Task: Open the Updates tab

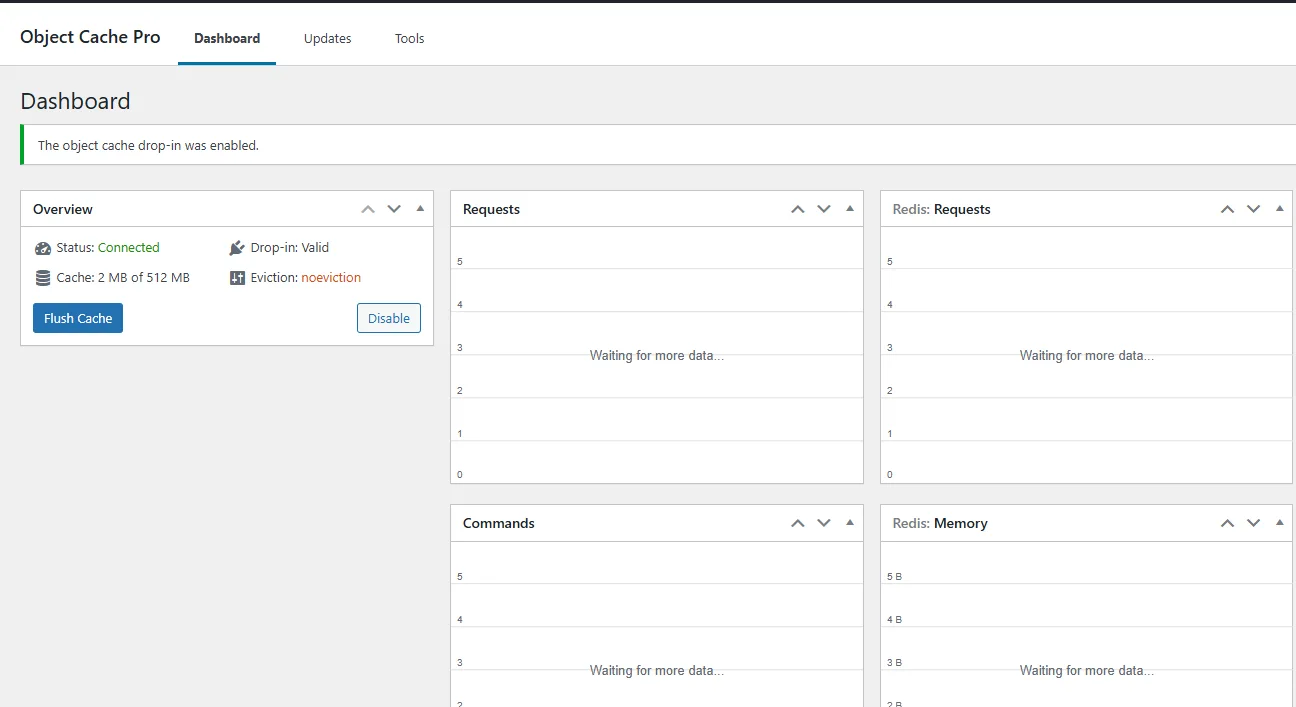Action: [x=328, y=38]
